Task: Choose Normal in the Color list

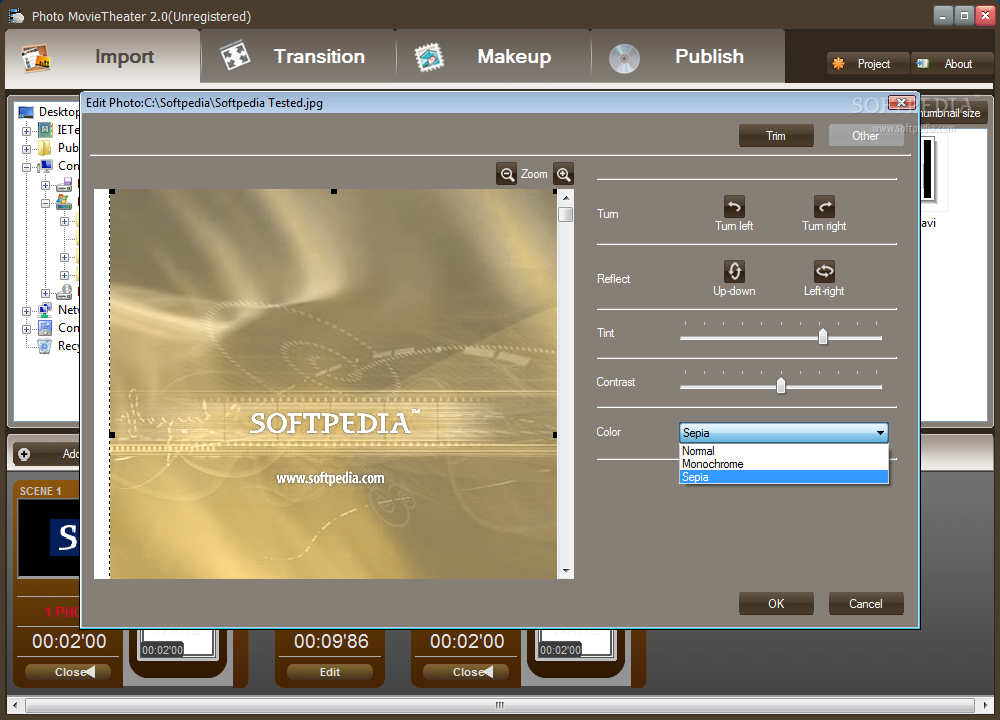Action: pyautogui.click(x=783, y=451)
